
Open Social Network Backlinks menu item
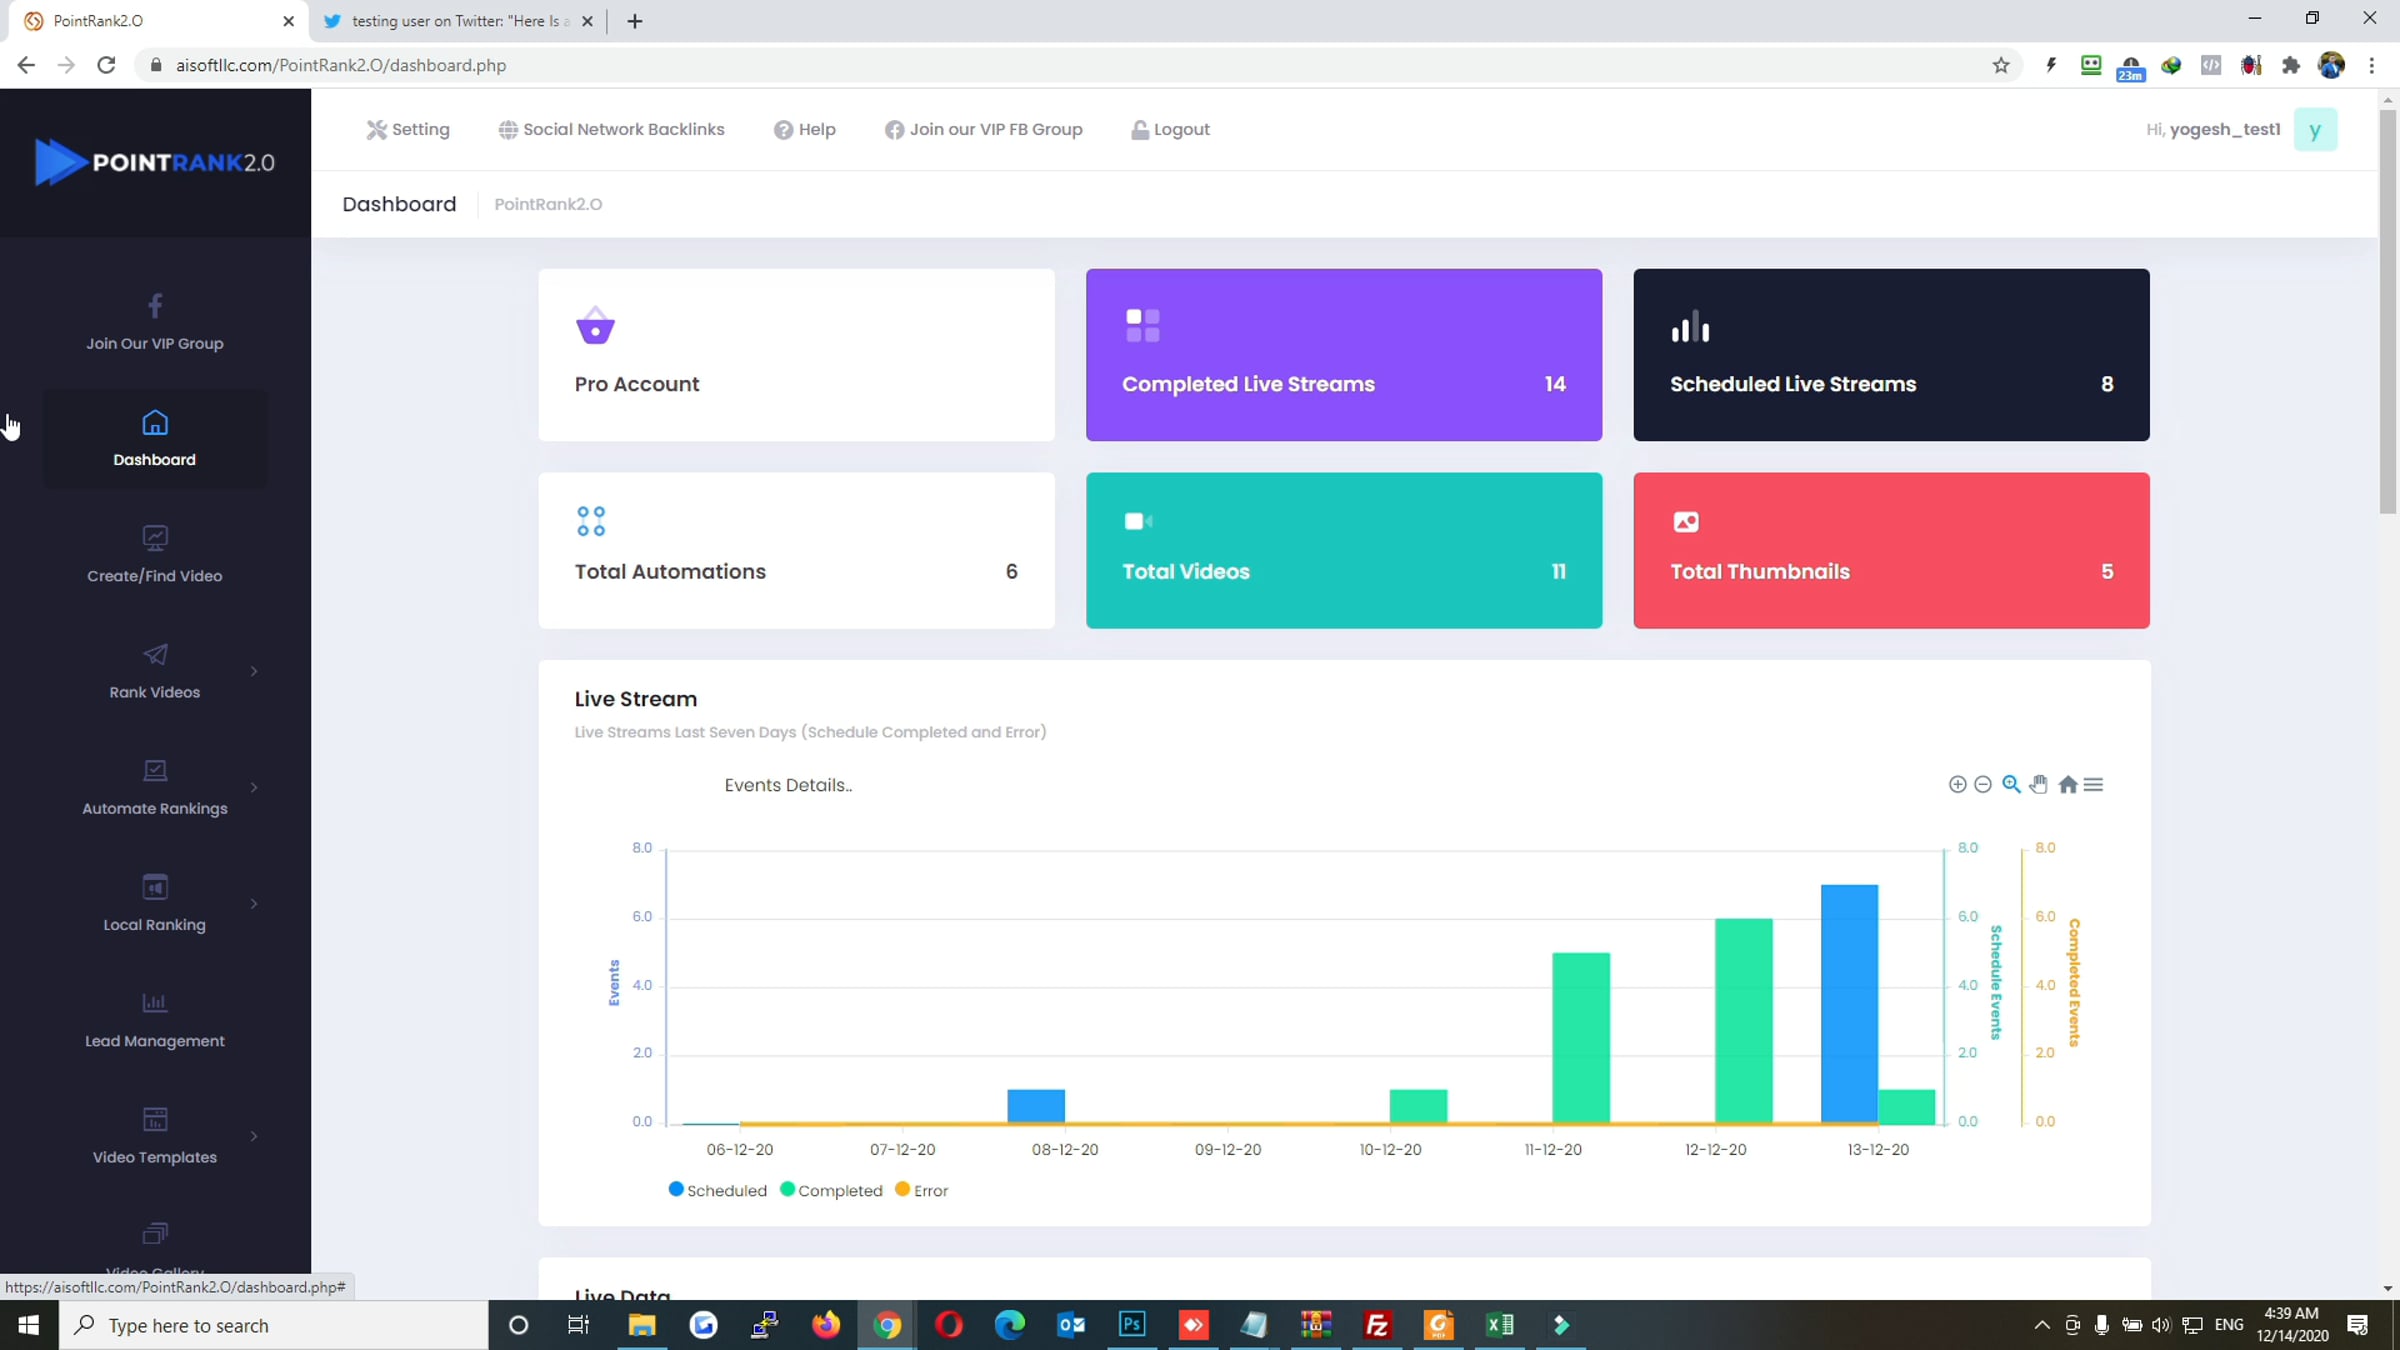click(611, 129)
